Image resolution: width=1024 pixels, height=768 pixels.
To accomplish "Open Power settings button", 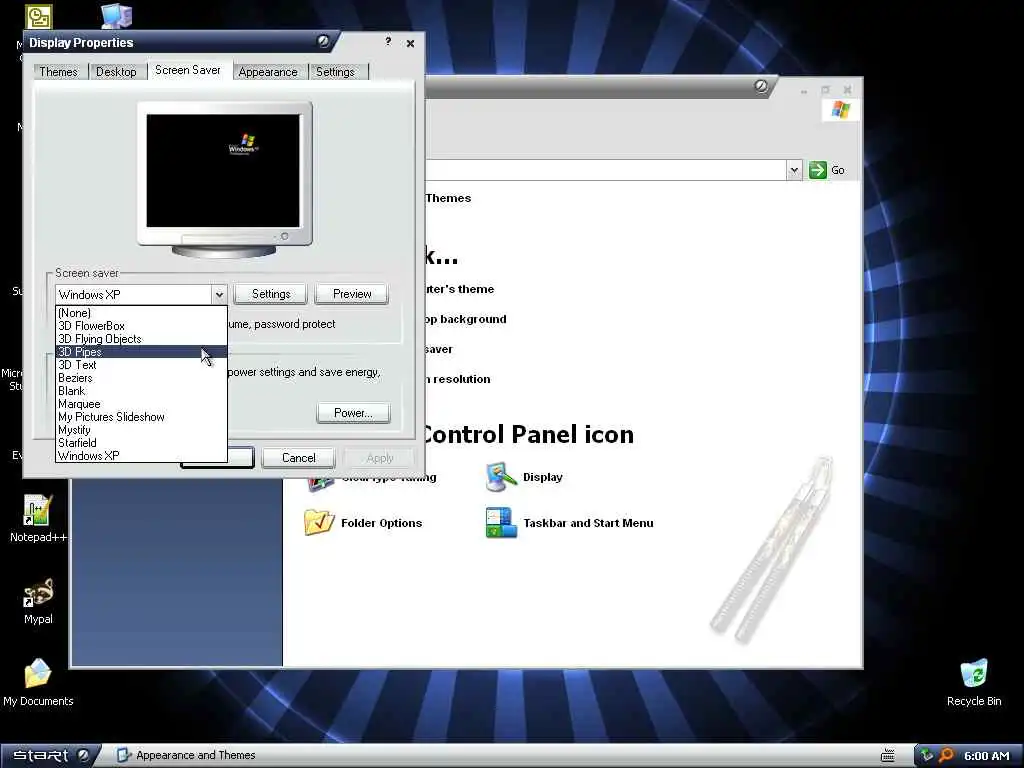I will (353, 413).
